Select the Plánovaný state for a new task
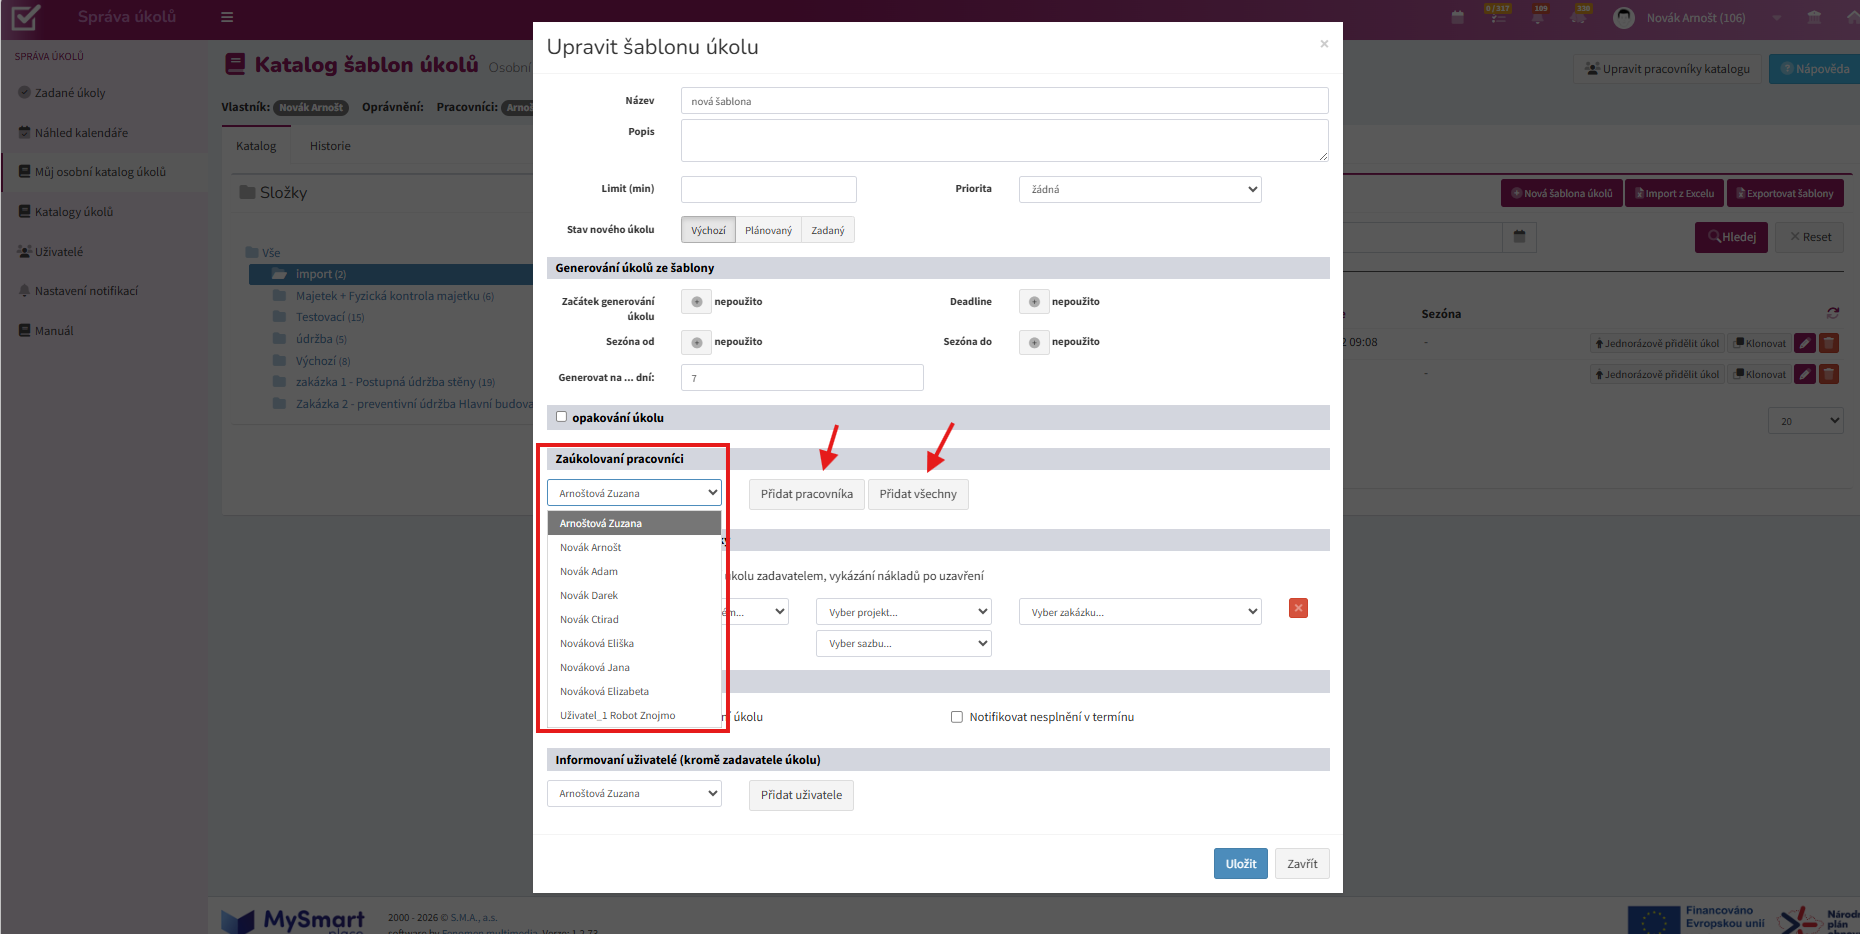 [x=768, y=230]
